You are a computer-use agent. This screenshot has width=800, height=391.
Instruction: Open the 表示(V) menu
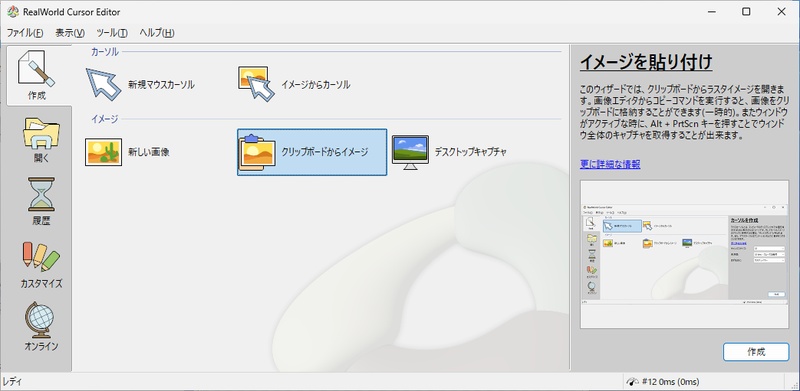tap(70, 33)
